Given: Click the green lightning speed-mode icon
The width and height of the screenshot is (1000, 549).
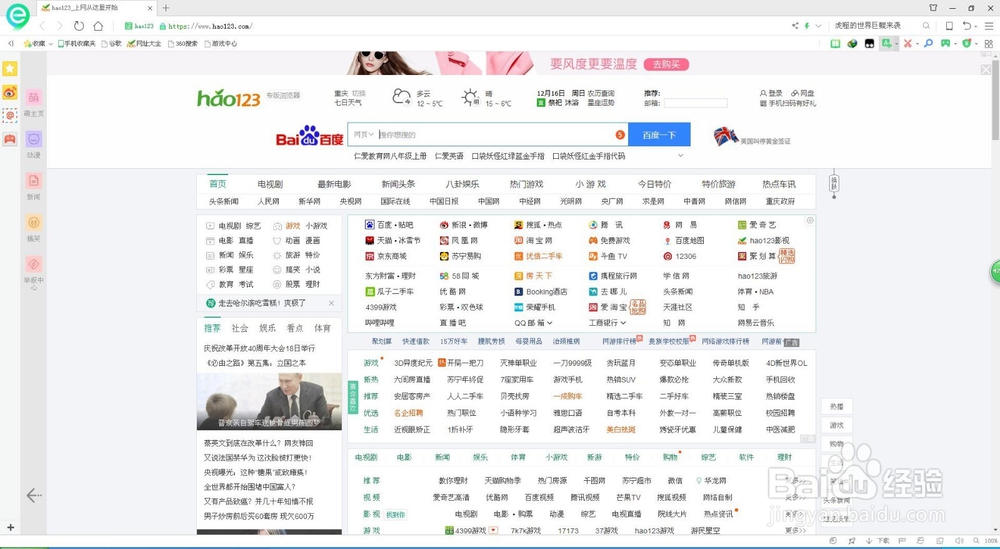Looking at the screenshot, I should point(807,26).
